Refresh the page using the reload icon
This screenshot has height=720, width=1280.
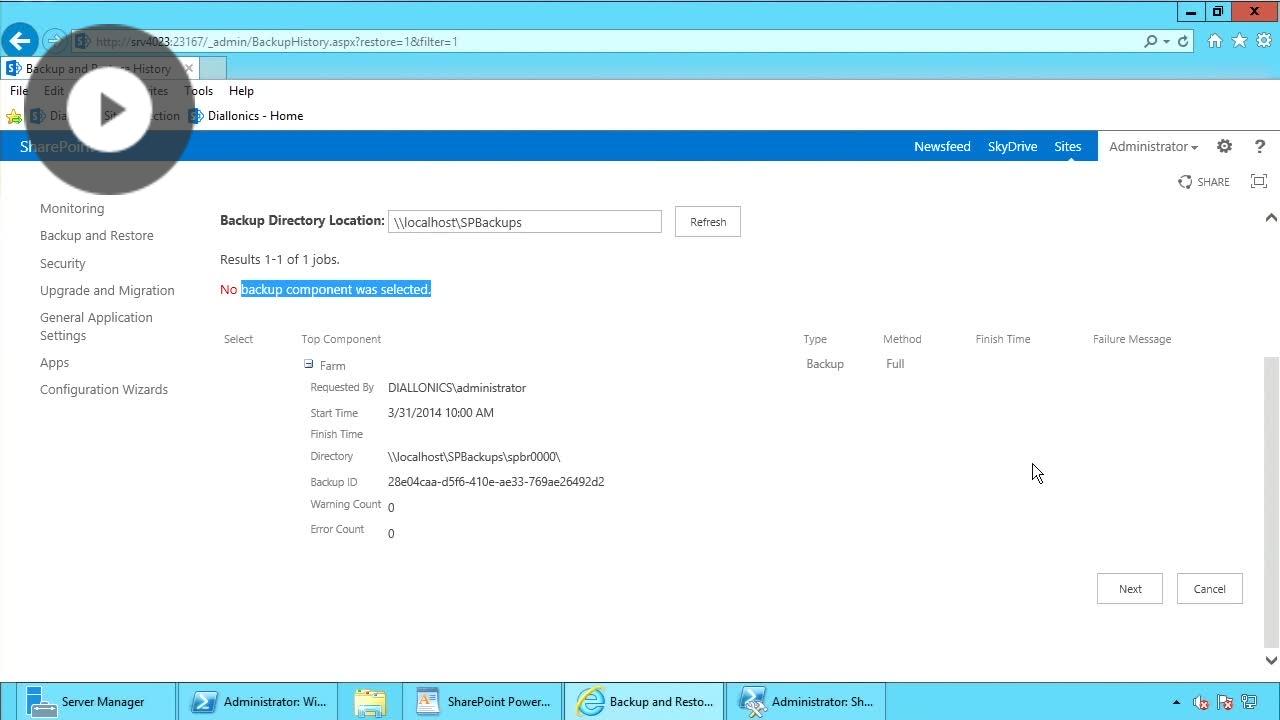(x=1181, y=41)
